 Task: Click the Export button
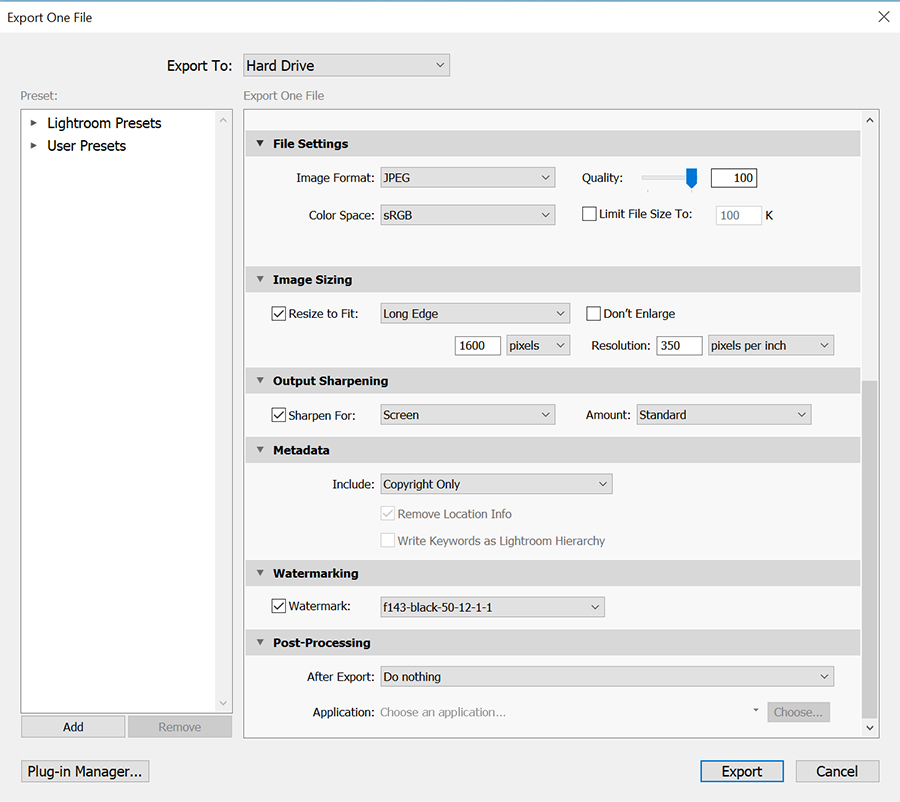pyautogui.click(x=742, y=771)
